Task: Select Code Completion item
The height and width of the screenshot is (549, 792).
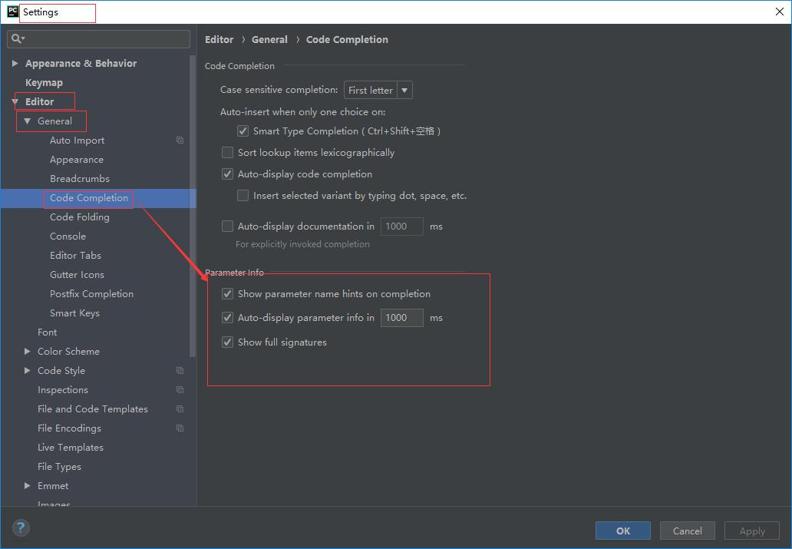Action: (89, 198)
